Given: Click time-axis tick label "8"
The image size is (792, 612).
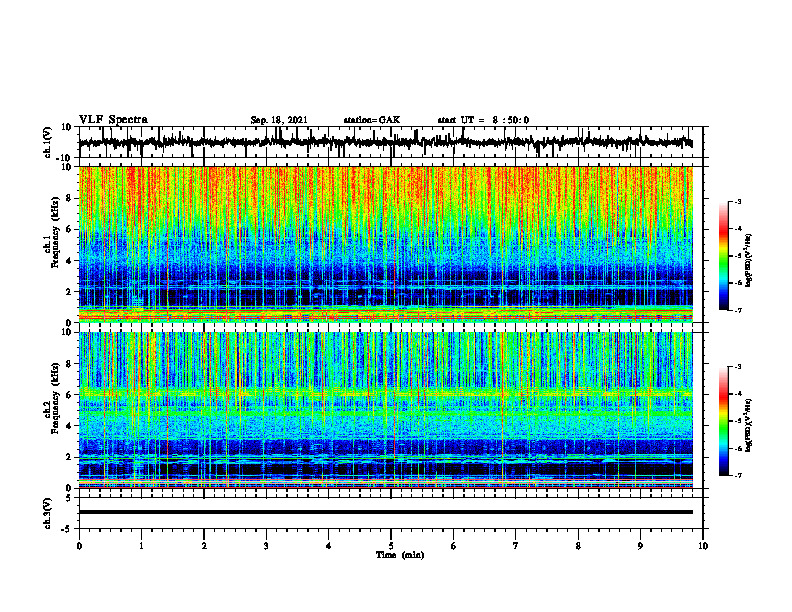Looking at the screenshot, I should pyautogui.click(x=578, y=546).
